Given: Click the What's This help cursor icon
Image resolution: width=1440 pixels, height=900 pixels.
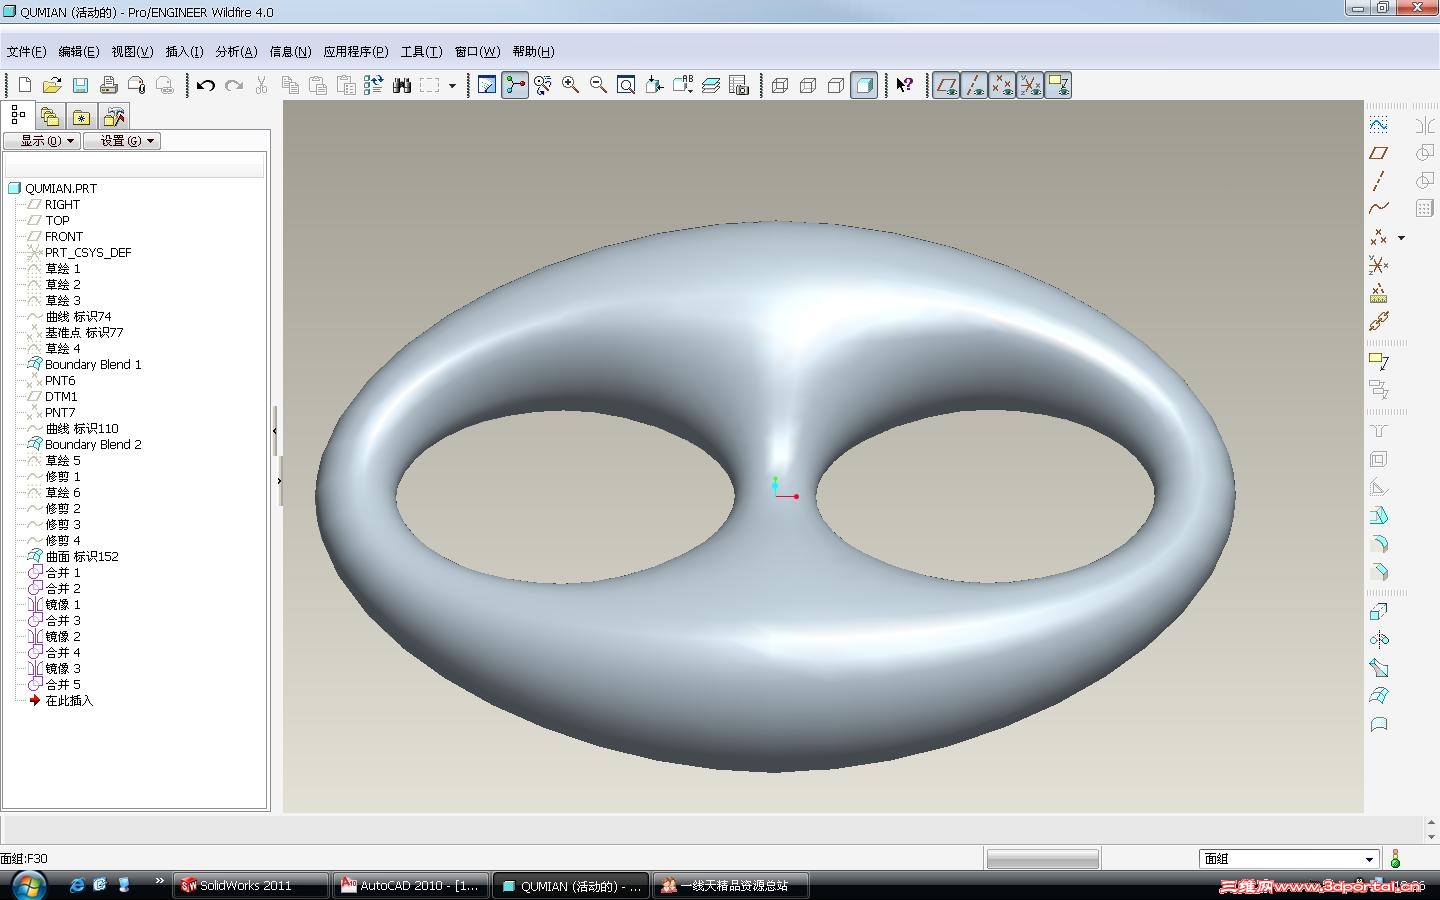Looking at the screenshot, I should [905, 85].
